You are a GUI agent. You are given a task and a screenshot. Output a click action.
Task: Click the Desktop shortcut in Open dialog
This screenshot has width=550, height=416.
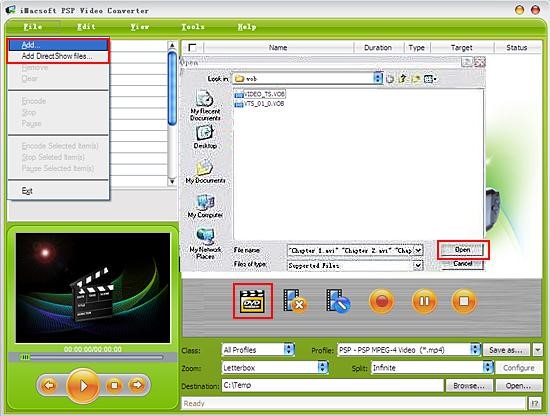pos(205,137)
